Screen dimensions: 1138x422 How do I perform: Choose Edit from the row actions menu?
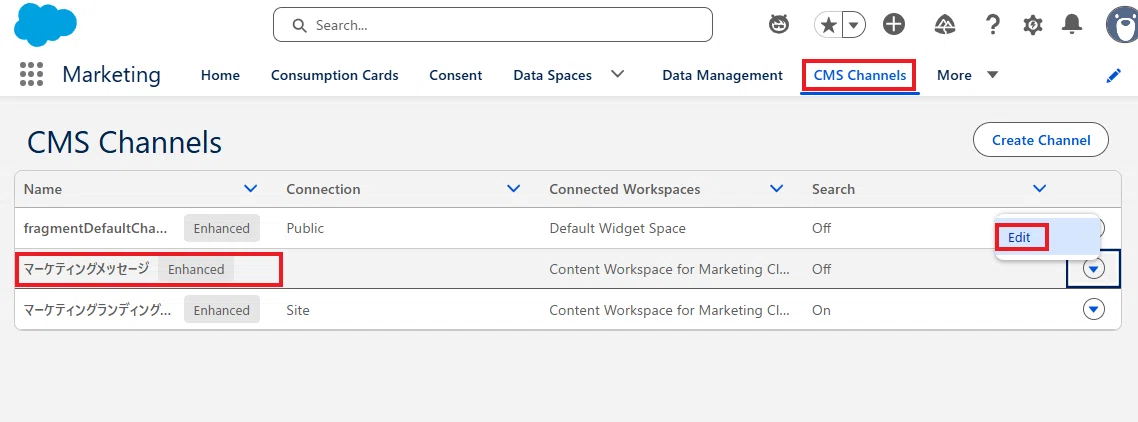click(x=1019, y=238)
